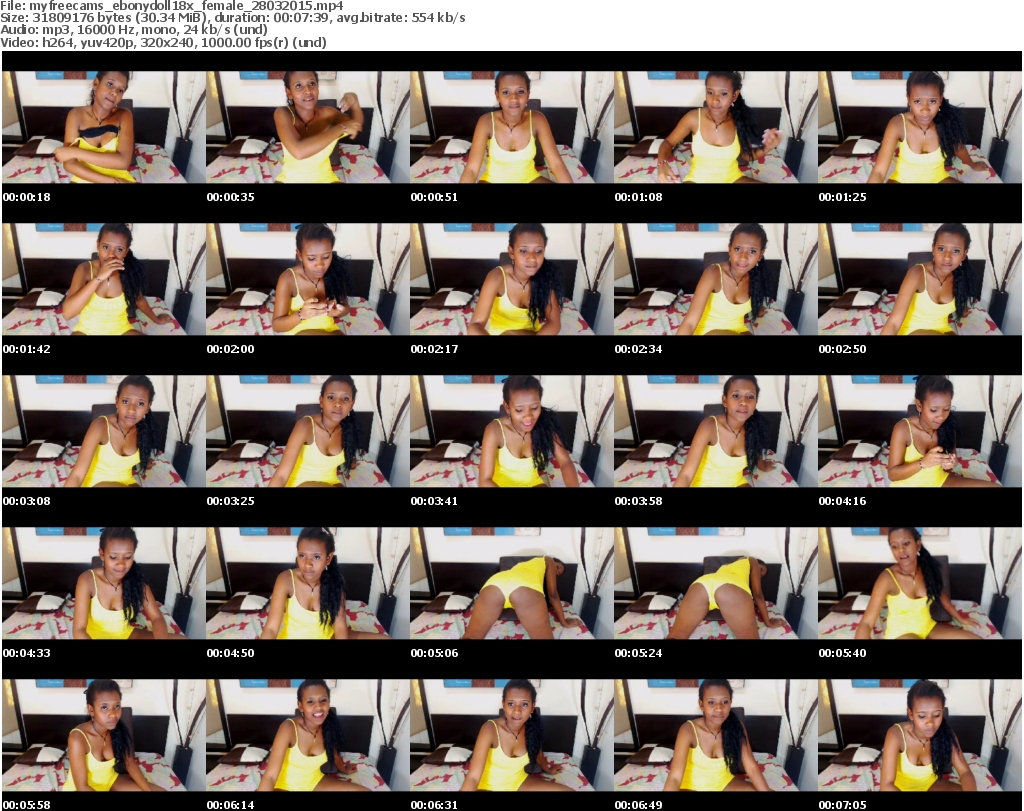The height and width of the screenshot is (811, 1024).
Task: Click the File name header line
Action: tap(172, 5)
